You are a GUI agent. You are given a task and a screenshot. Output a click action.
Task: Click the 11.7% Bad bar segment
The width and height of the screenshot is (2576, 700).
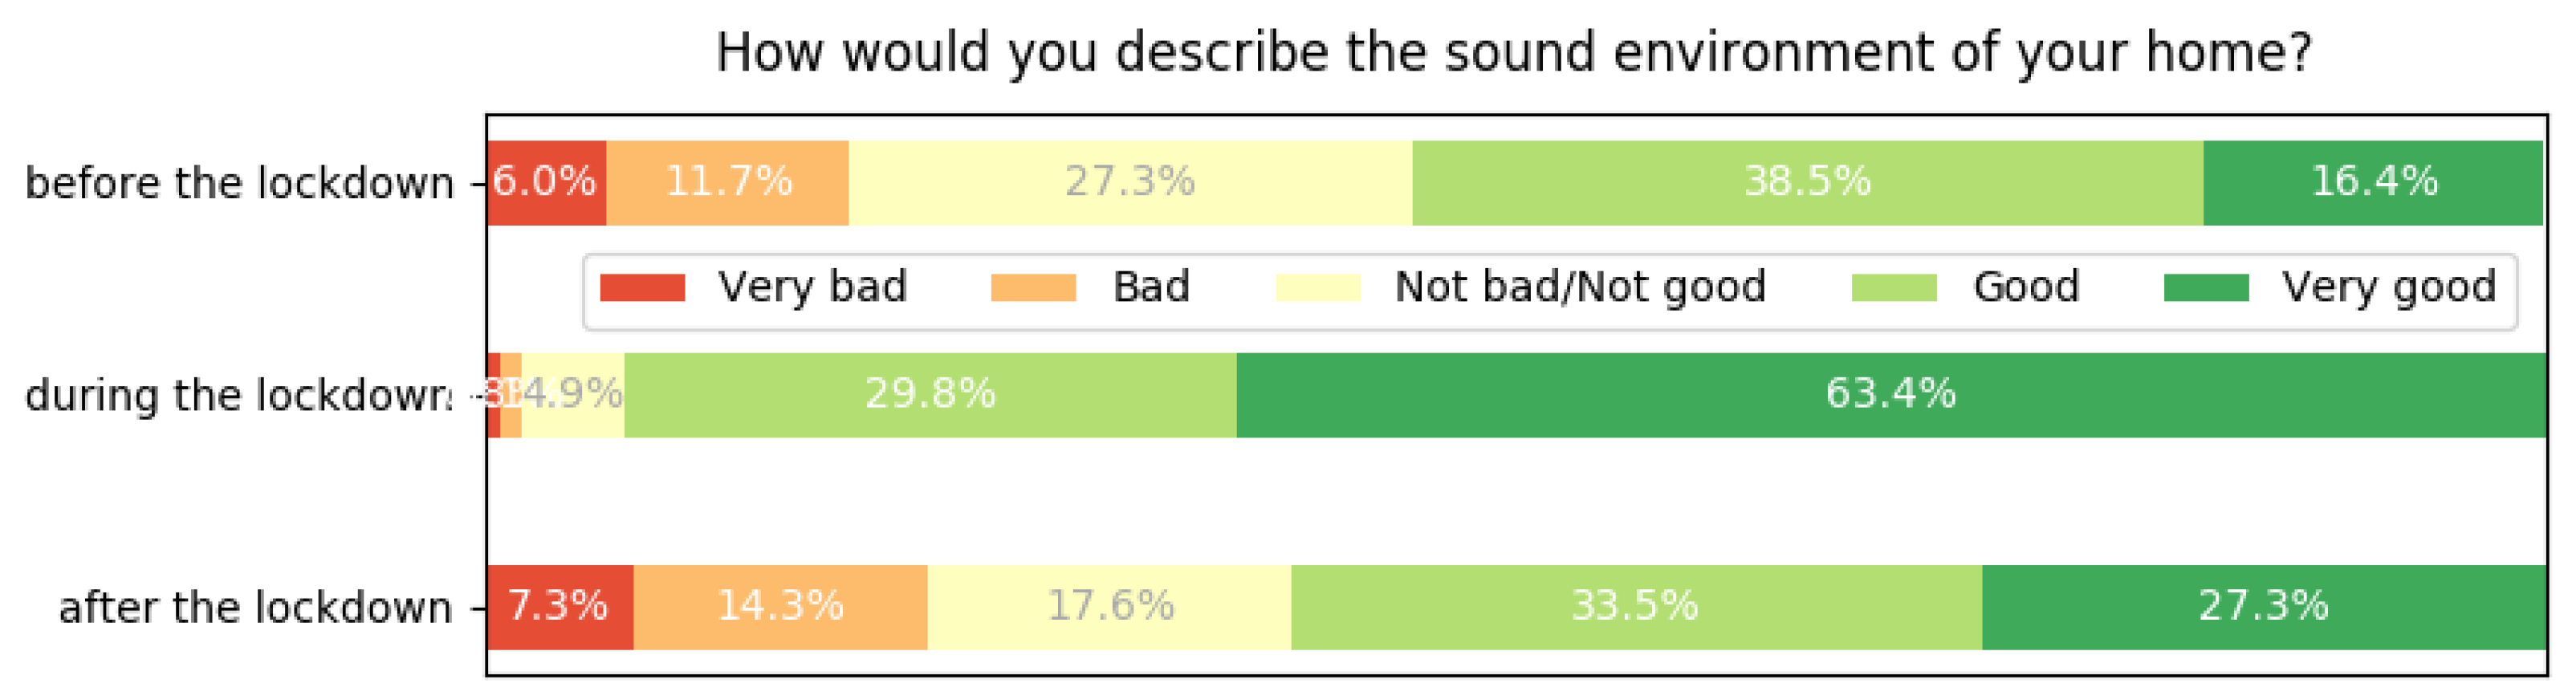point(728,183)
